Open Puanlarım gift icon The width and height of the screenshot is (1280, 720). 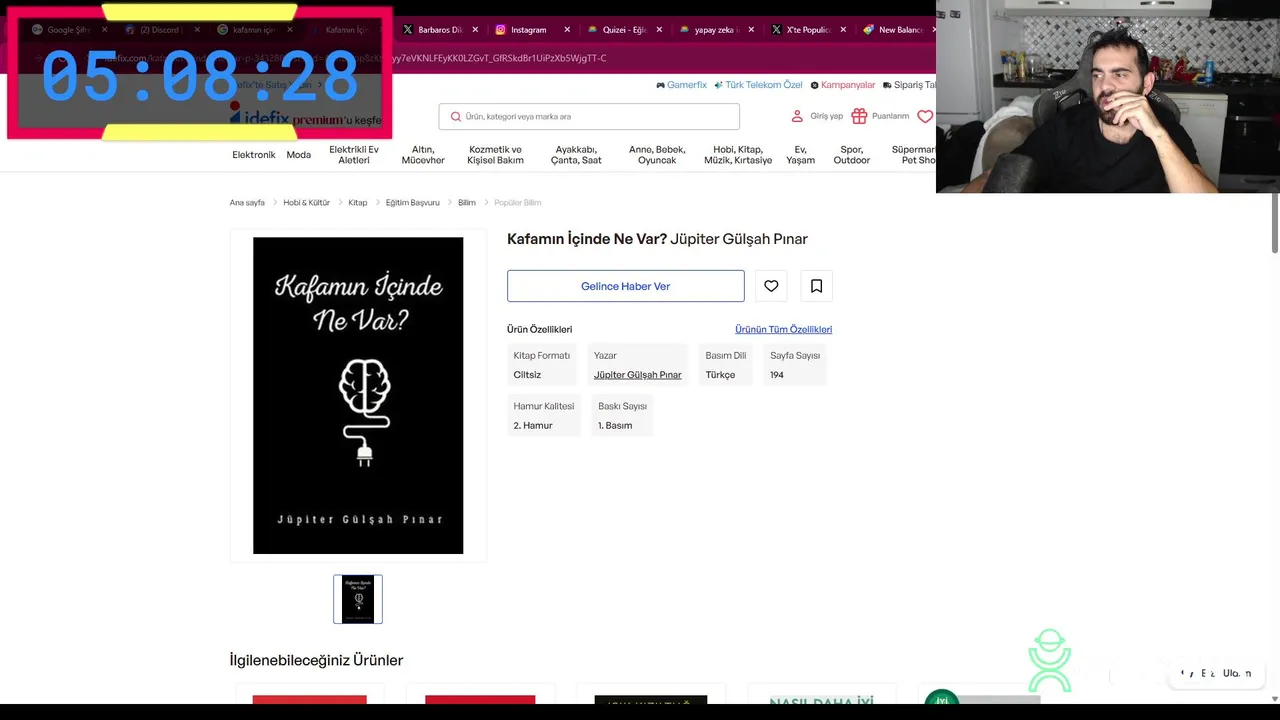[x=859, y=116]
